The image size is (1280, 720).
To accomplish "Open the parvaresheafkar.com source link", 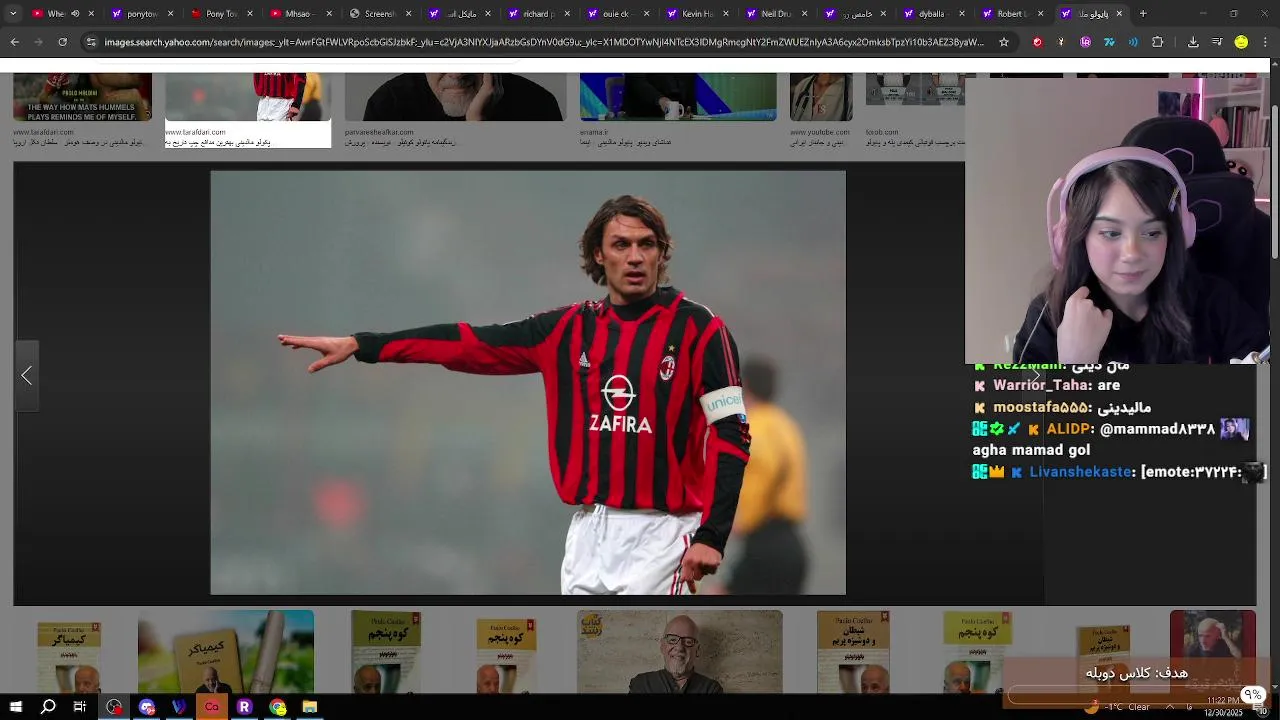I will click(x=379, y=132).
